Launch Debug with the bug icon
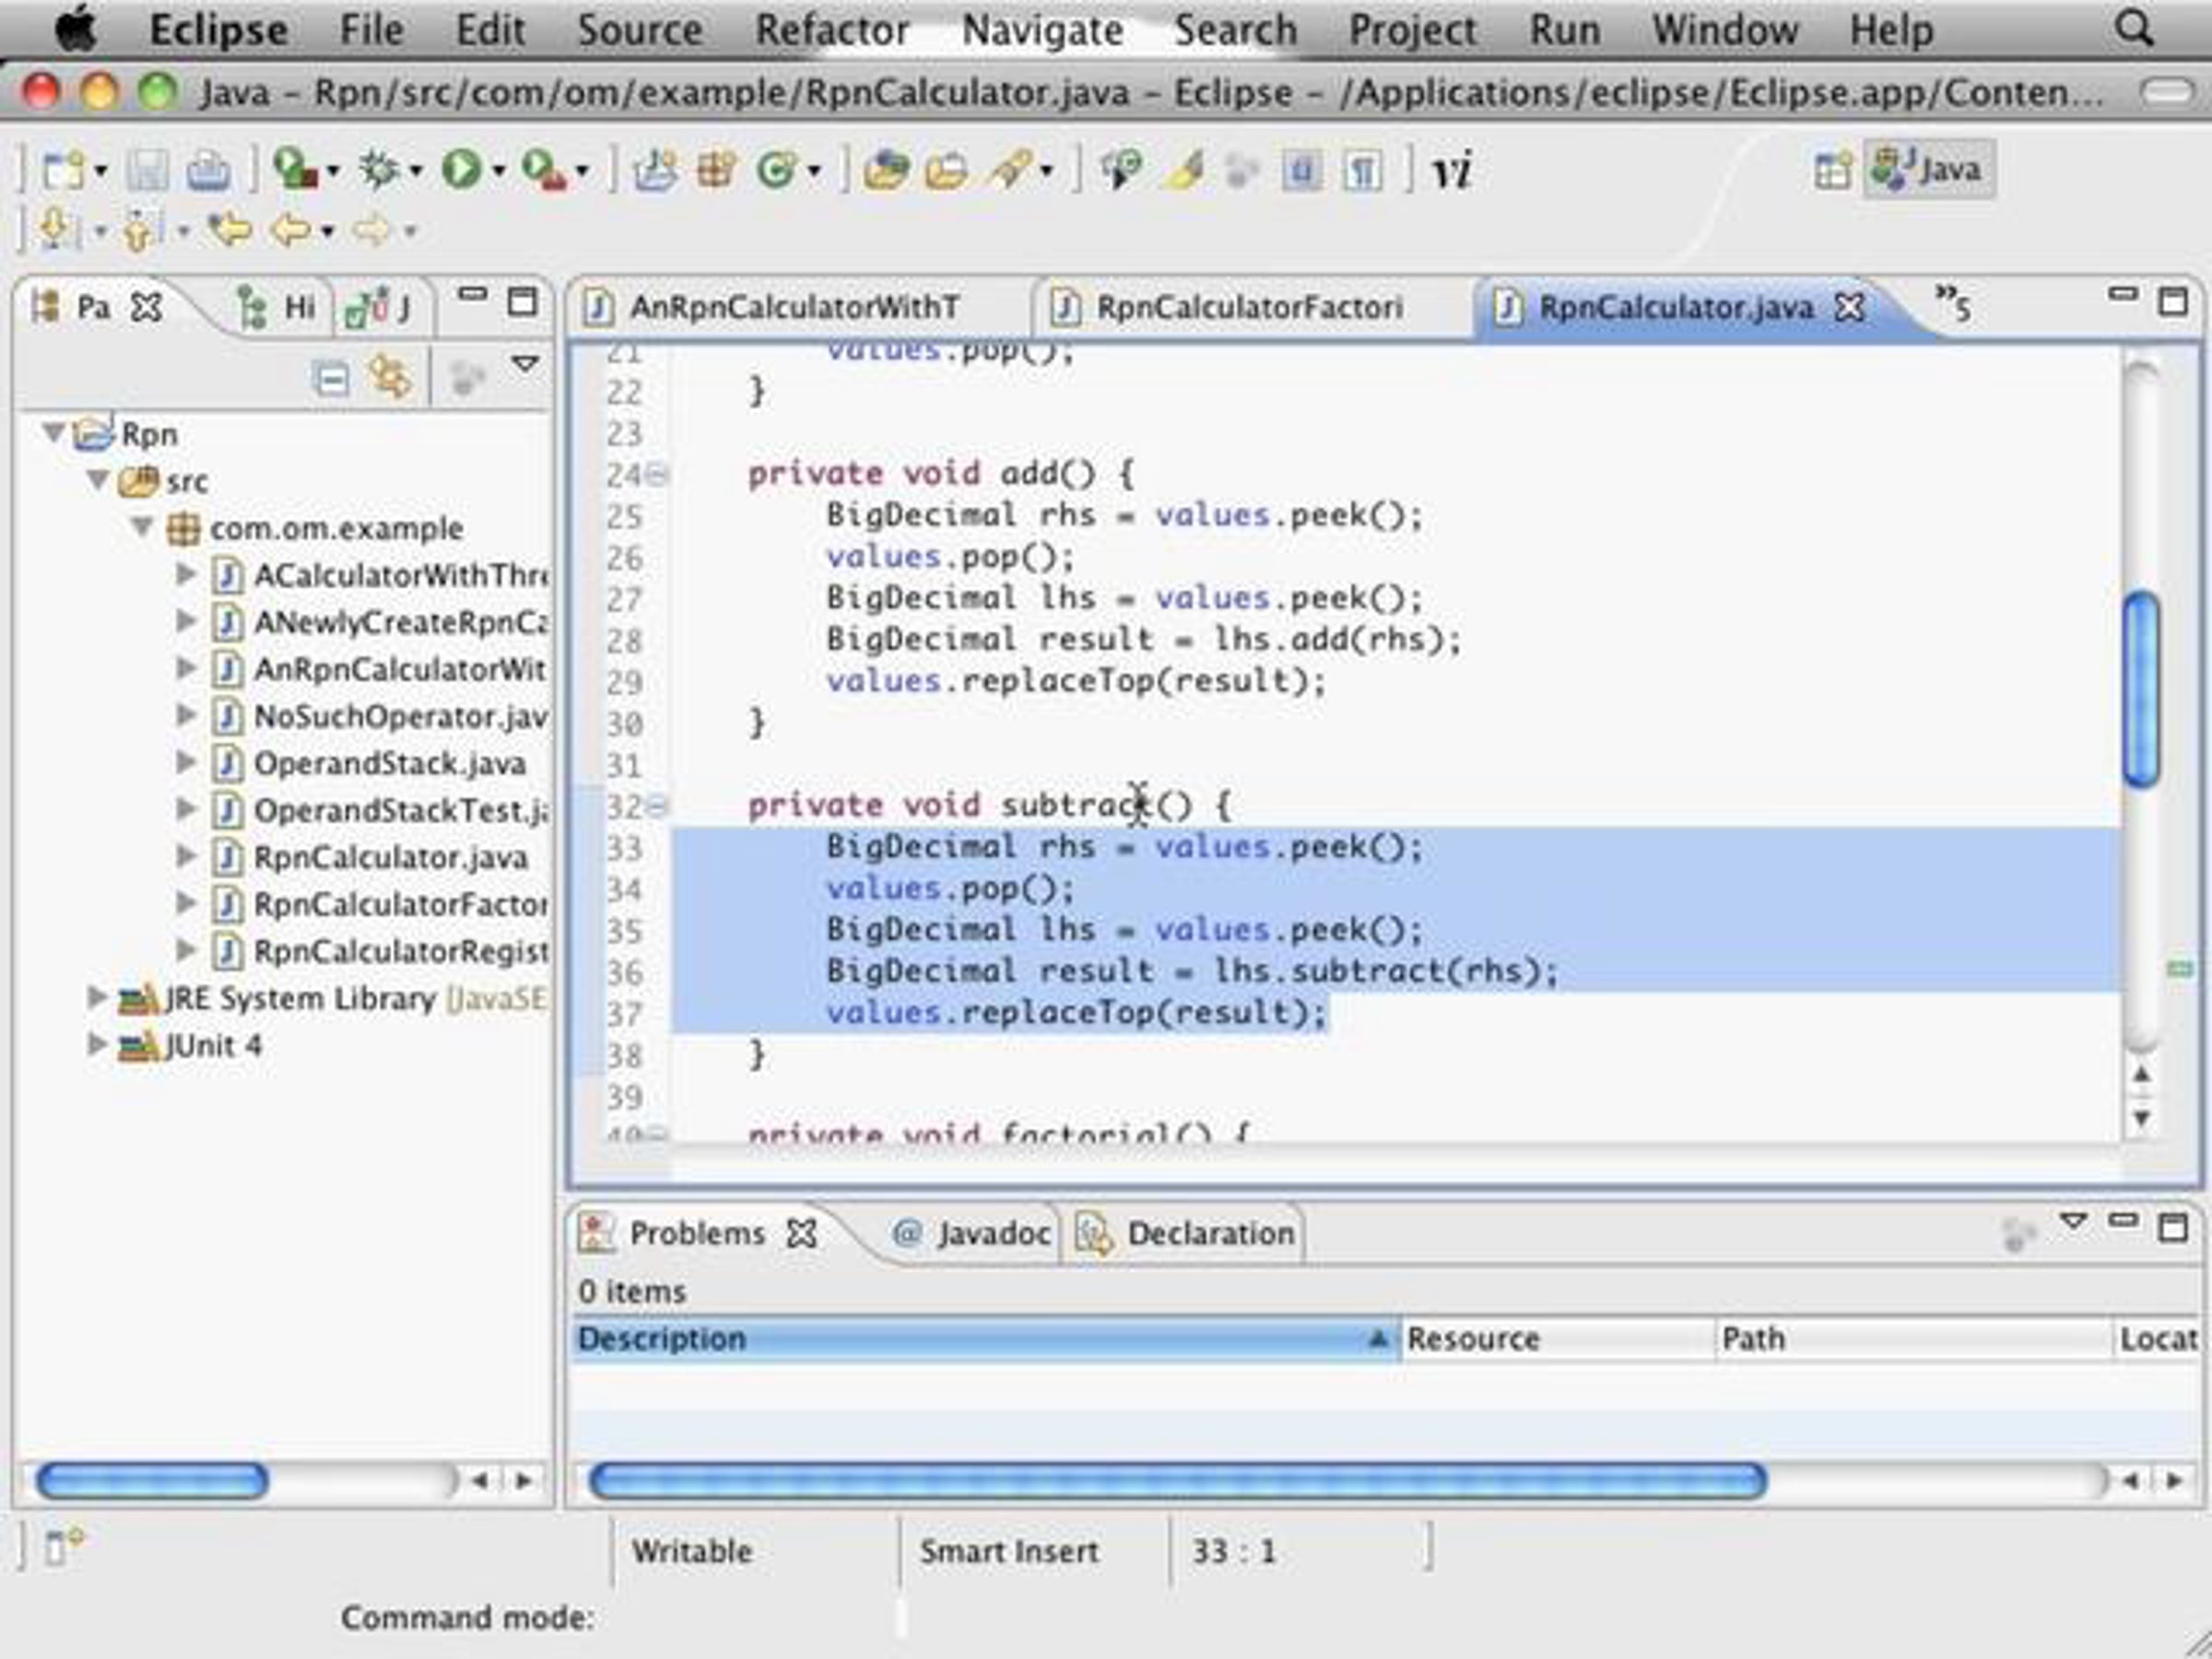This screenshot has height=1659, width=2212. tap(380, 170)
